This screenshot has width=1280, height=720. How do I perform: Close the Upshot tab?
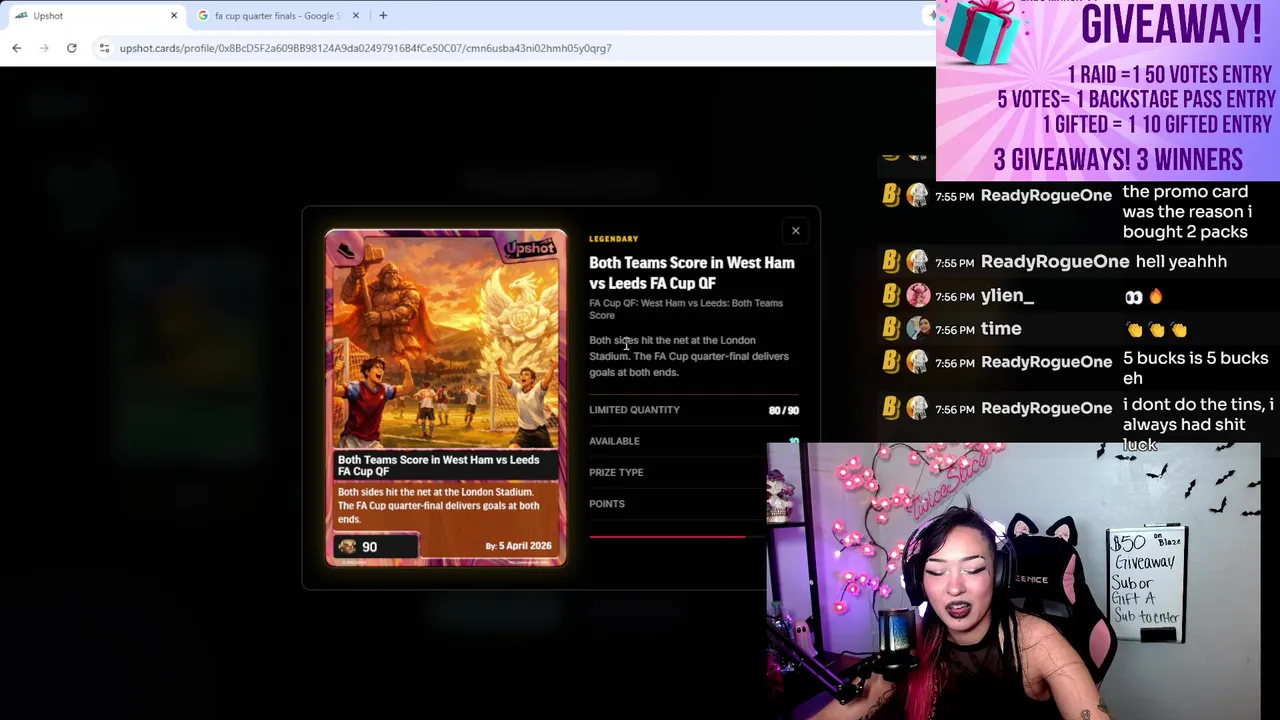click(x=173, y=15)
